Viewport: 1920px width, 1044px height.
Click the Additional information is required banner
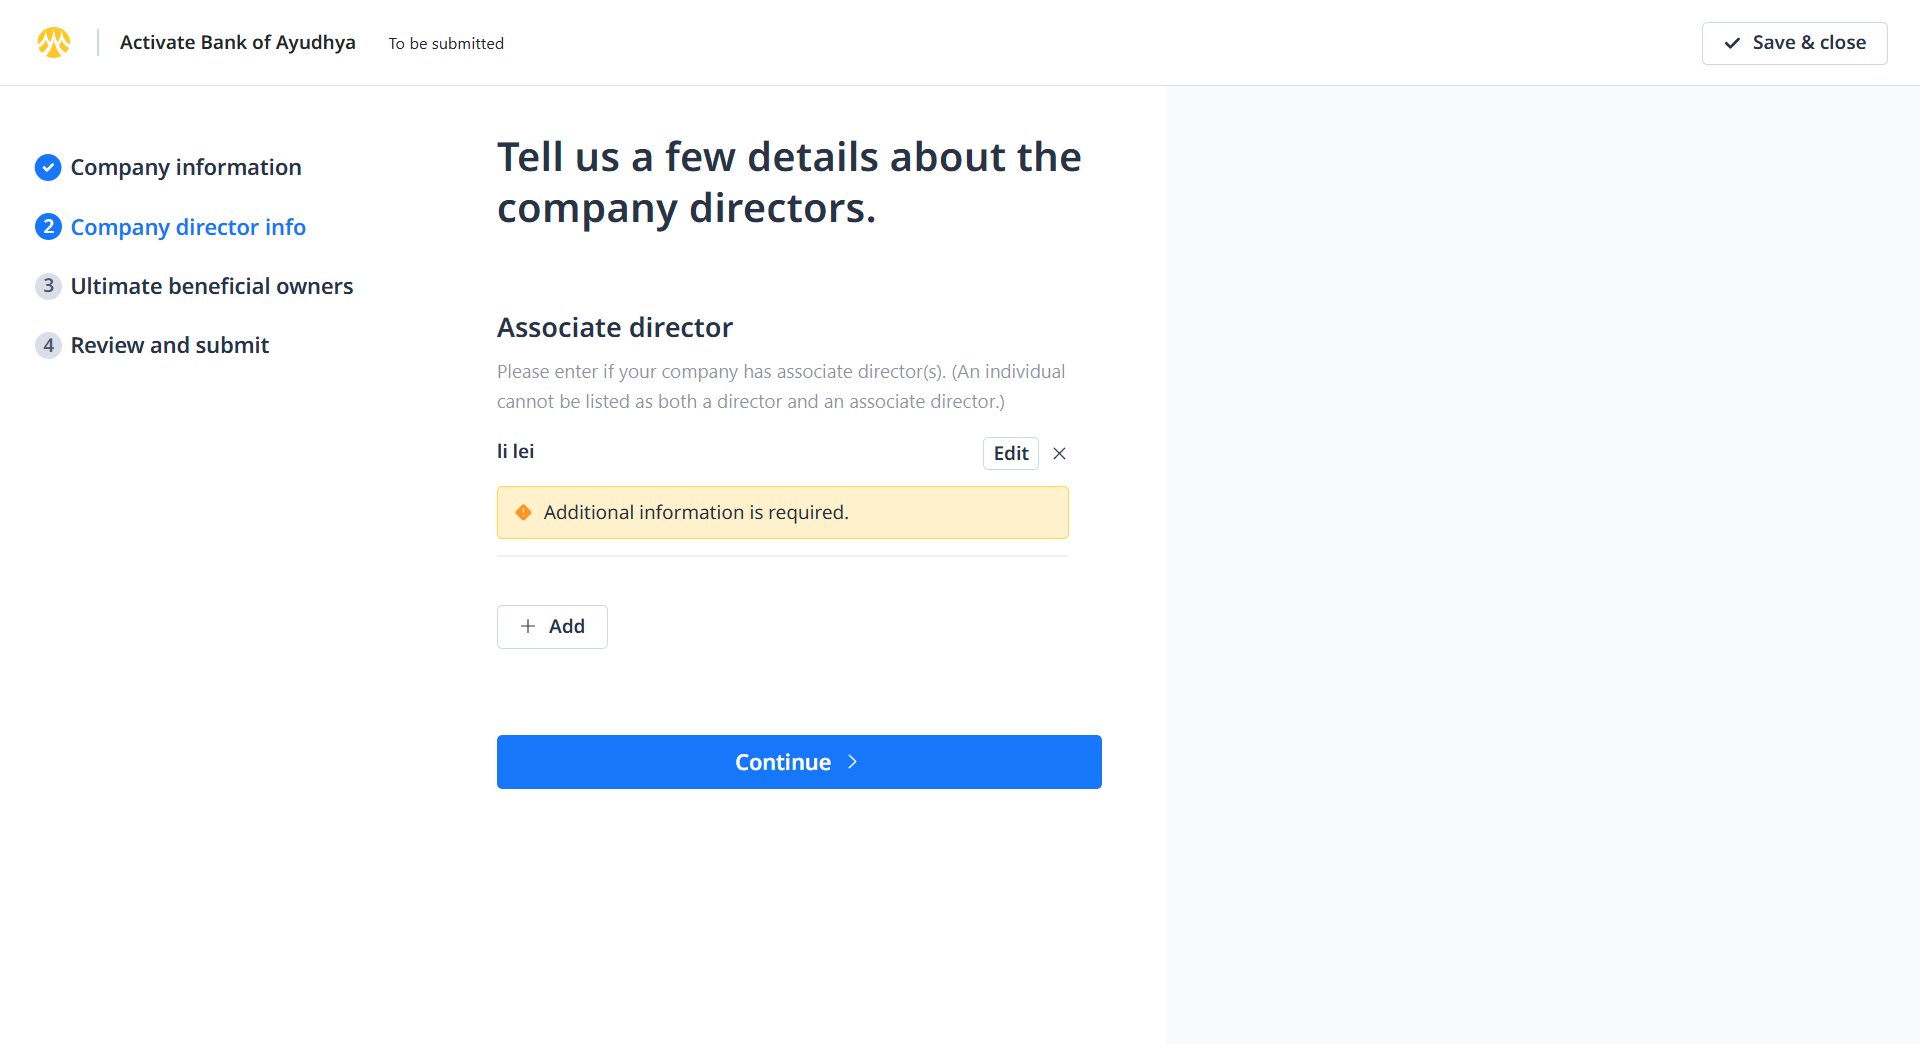[x=782, y=513]
